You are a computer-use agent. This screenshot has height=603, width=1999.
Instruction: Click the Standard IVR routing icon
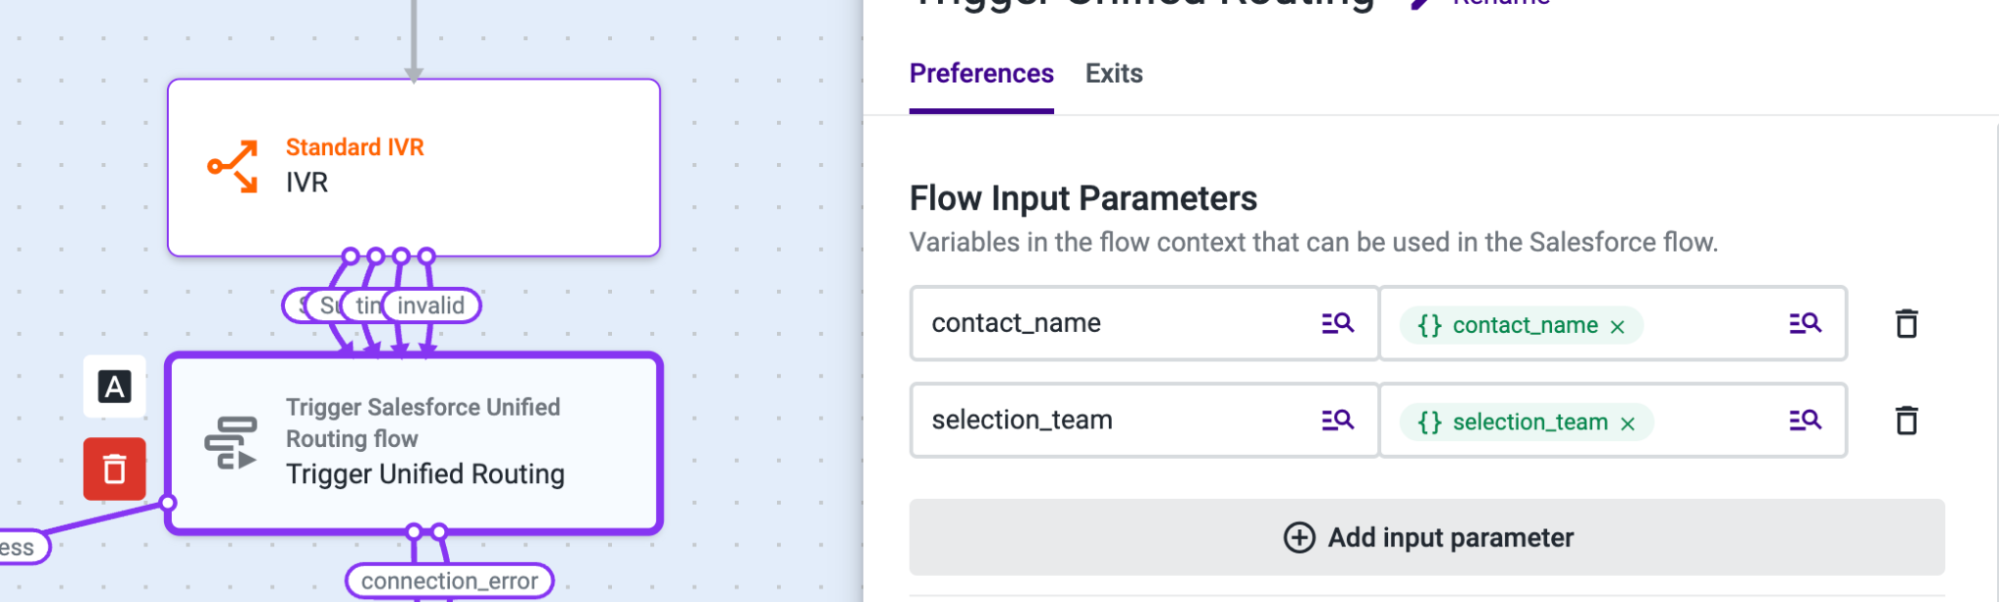click(232, 166)
